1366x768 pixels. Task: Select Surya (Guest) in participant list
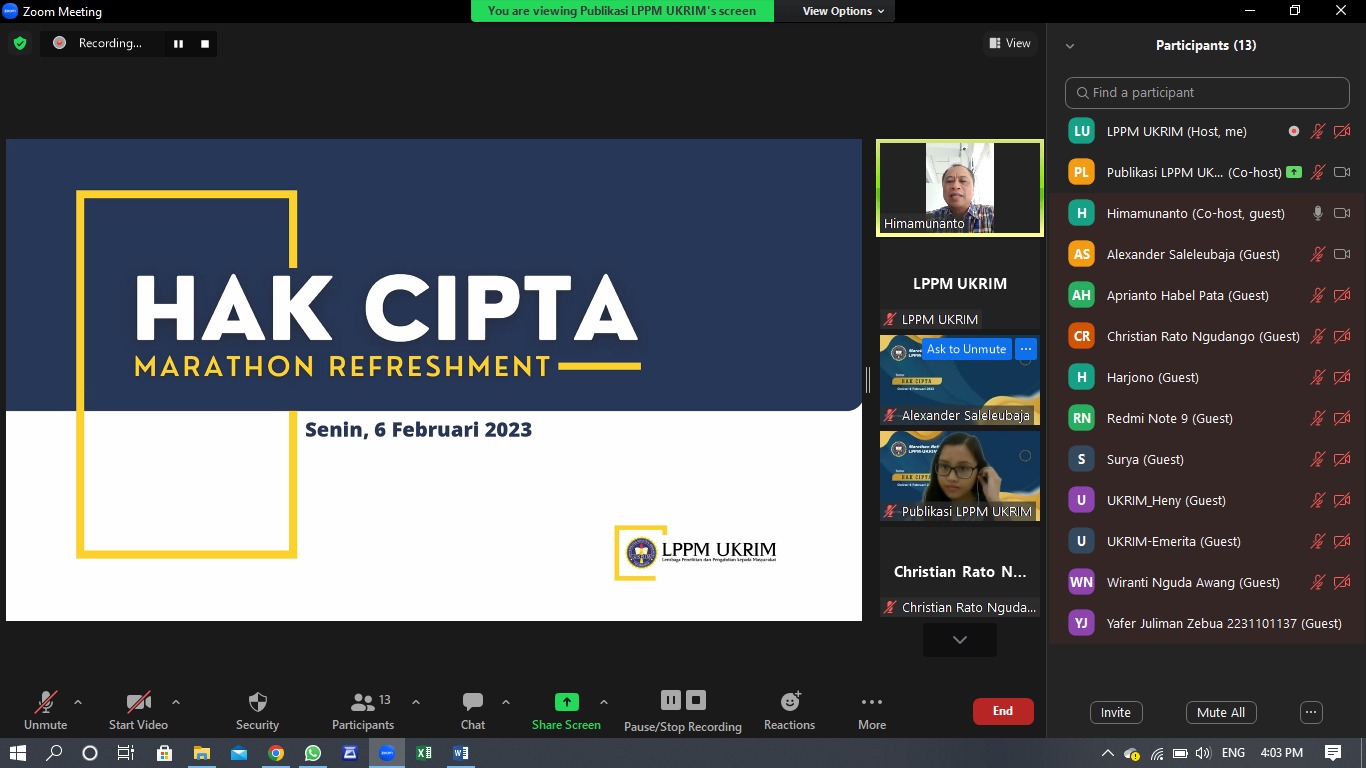click(x=1207, y=459)
